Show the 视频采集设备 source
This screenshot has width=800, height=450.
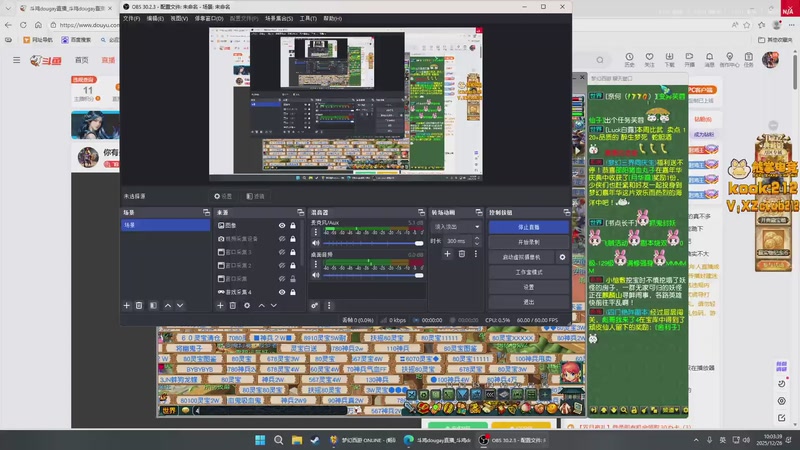(282, 239)
